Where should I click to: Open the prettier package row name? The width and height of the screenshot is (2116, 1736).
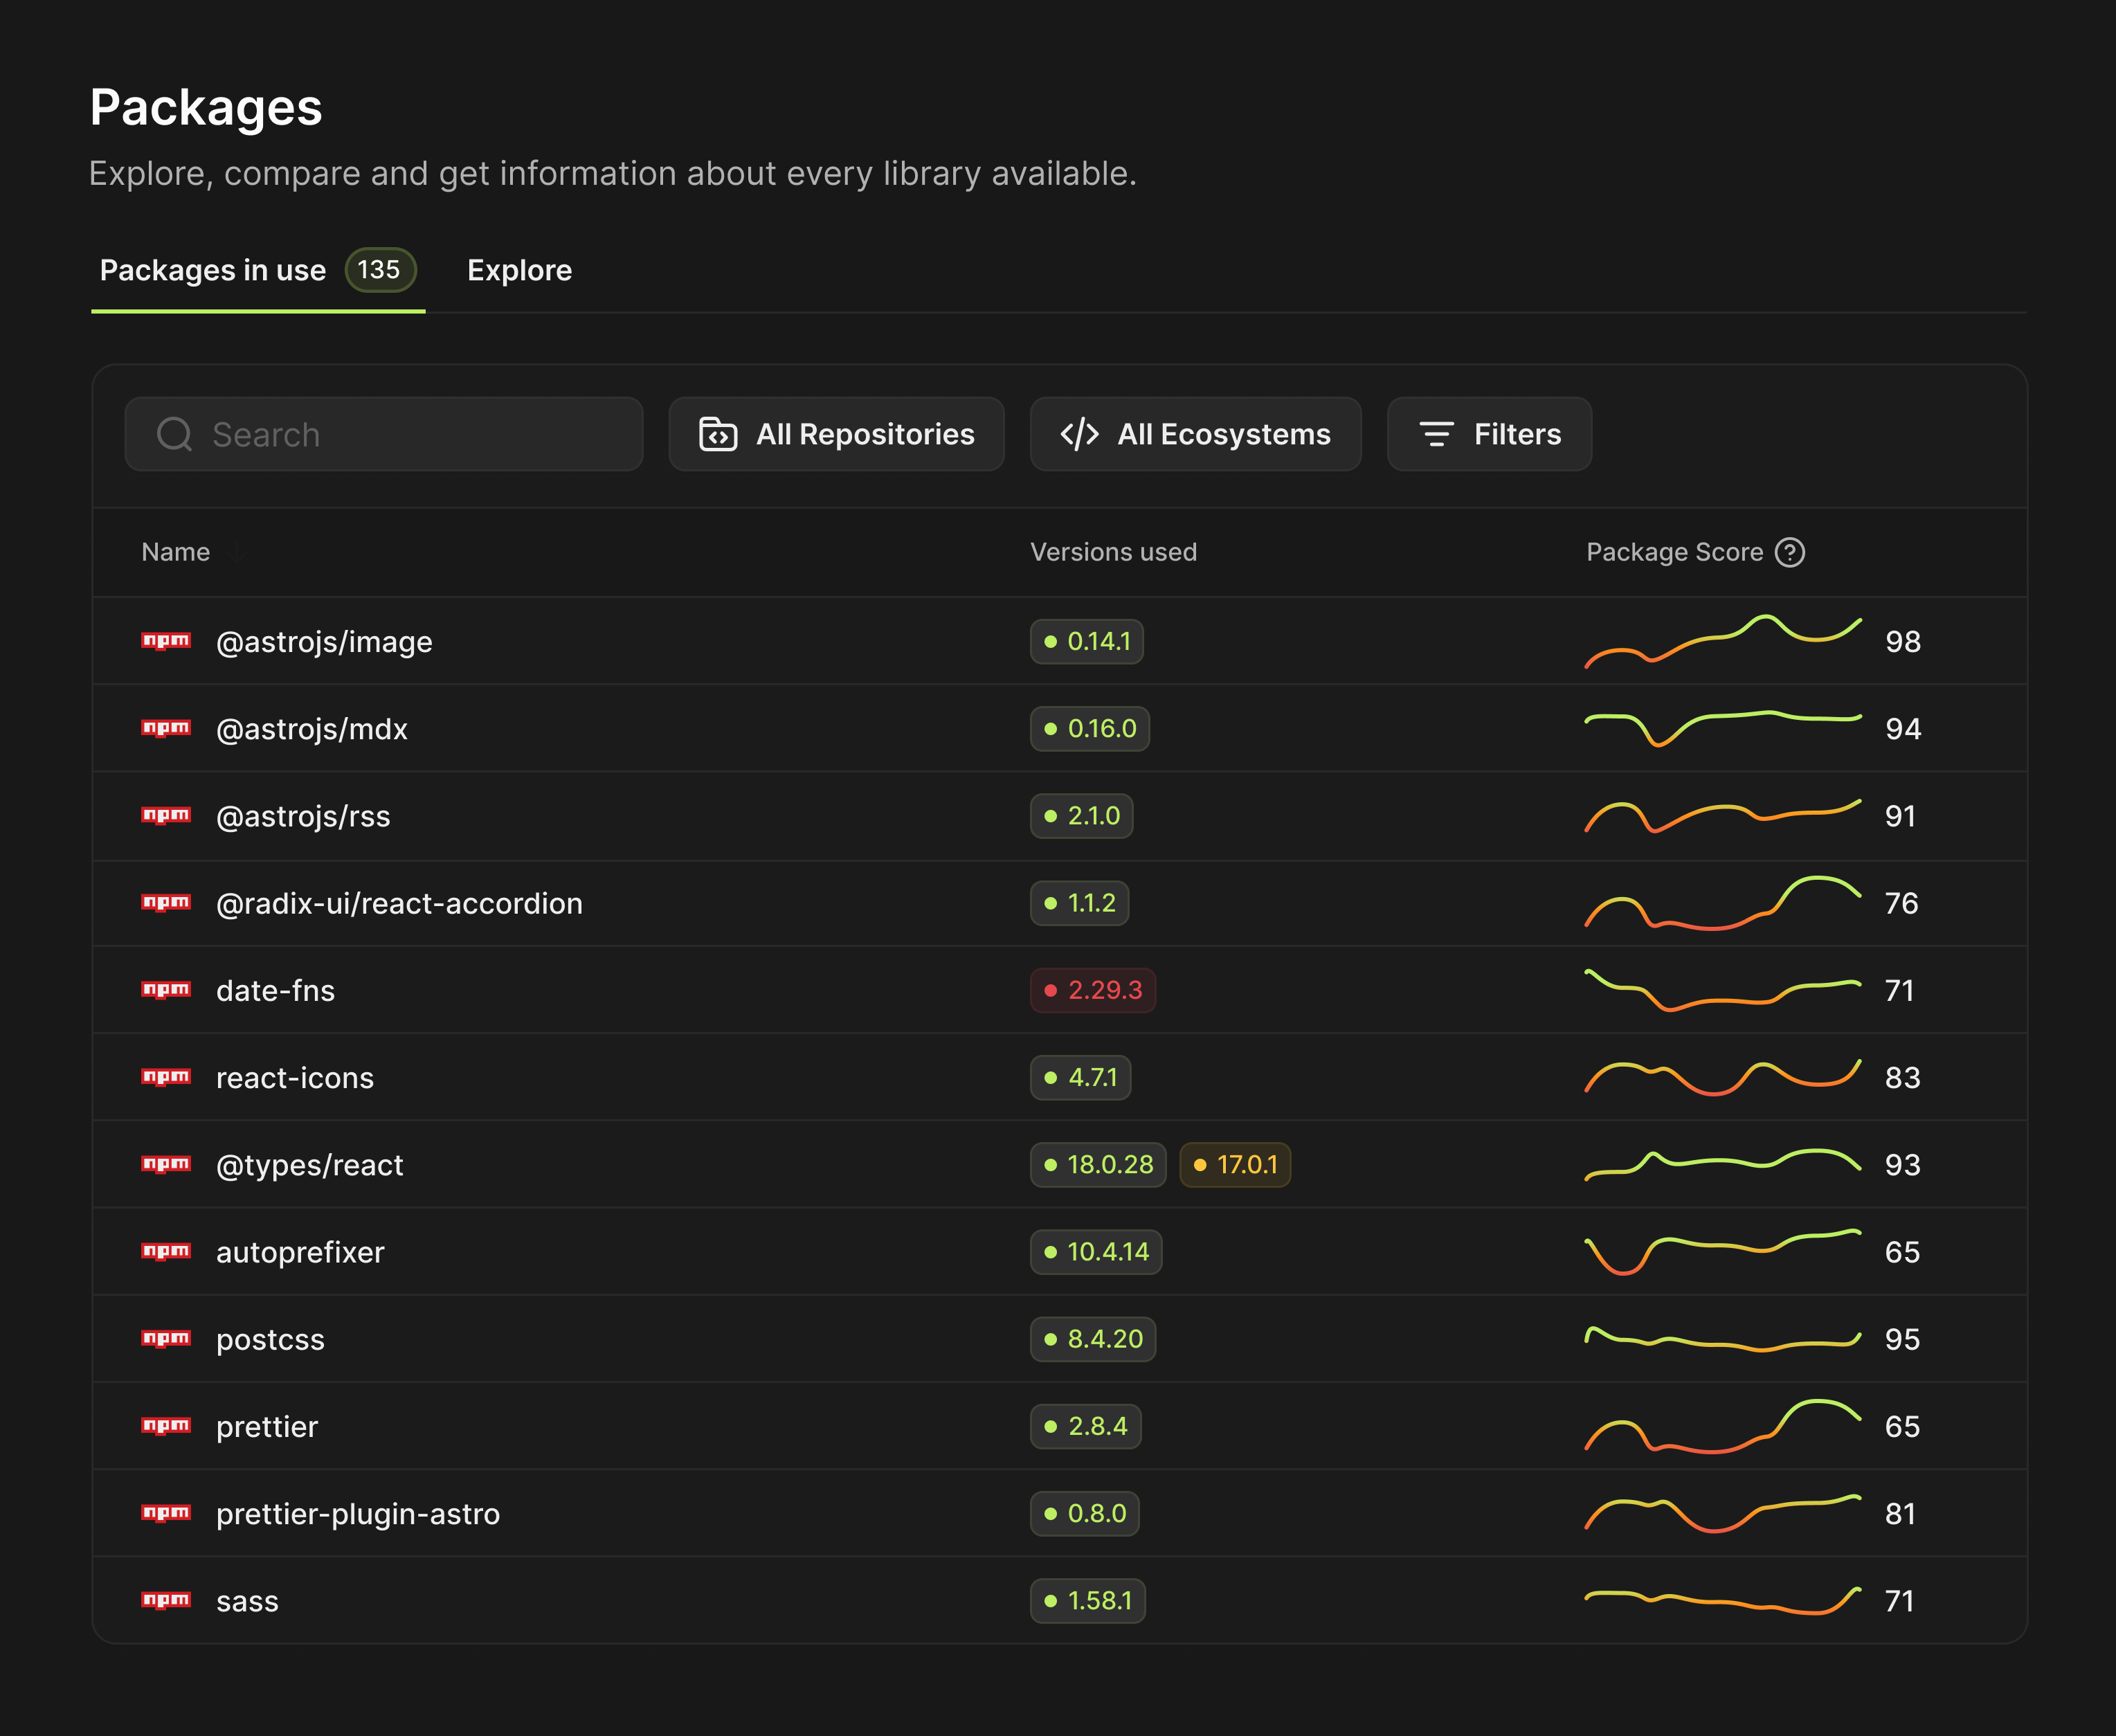point(267,1426)
